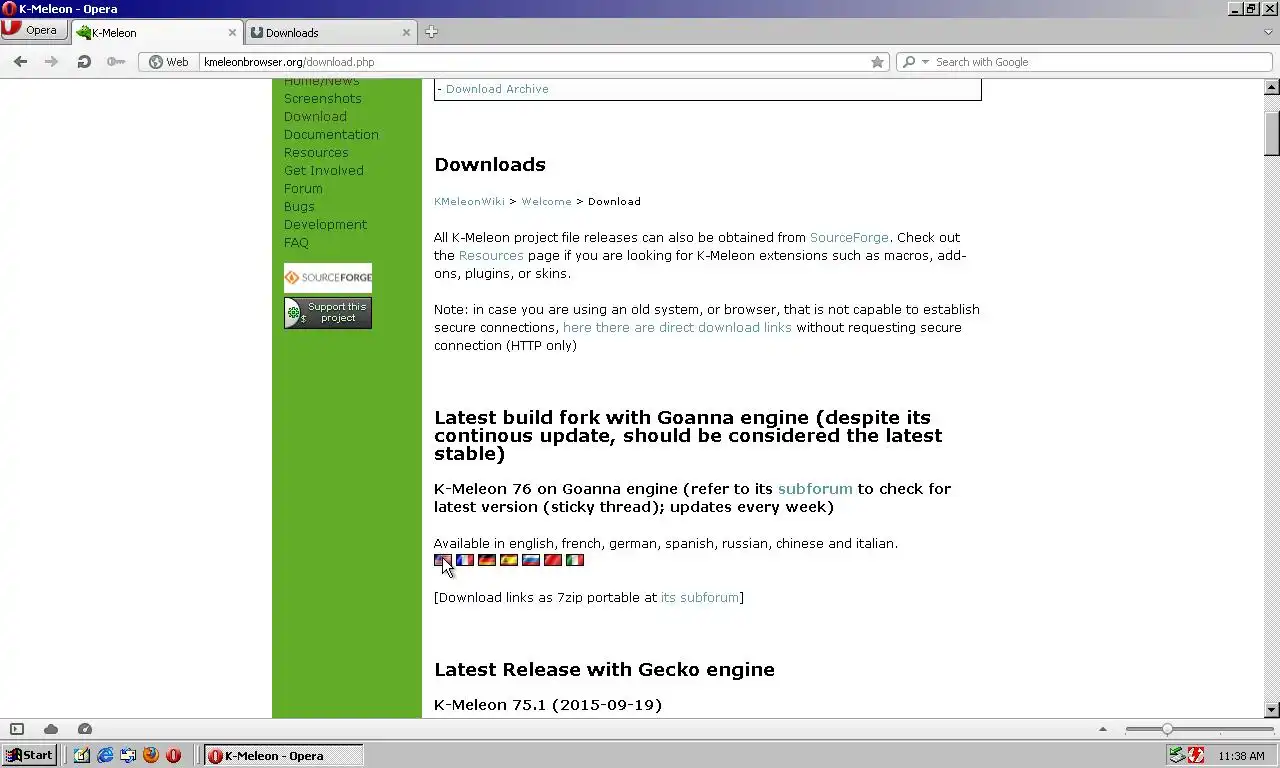The width and height of the screenshot is (1280, 768).
Task: Open the zoom options arrow beside slider
Action: pyautogui.click(x=1103, y=729)
